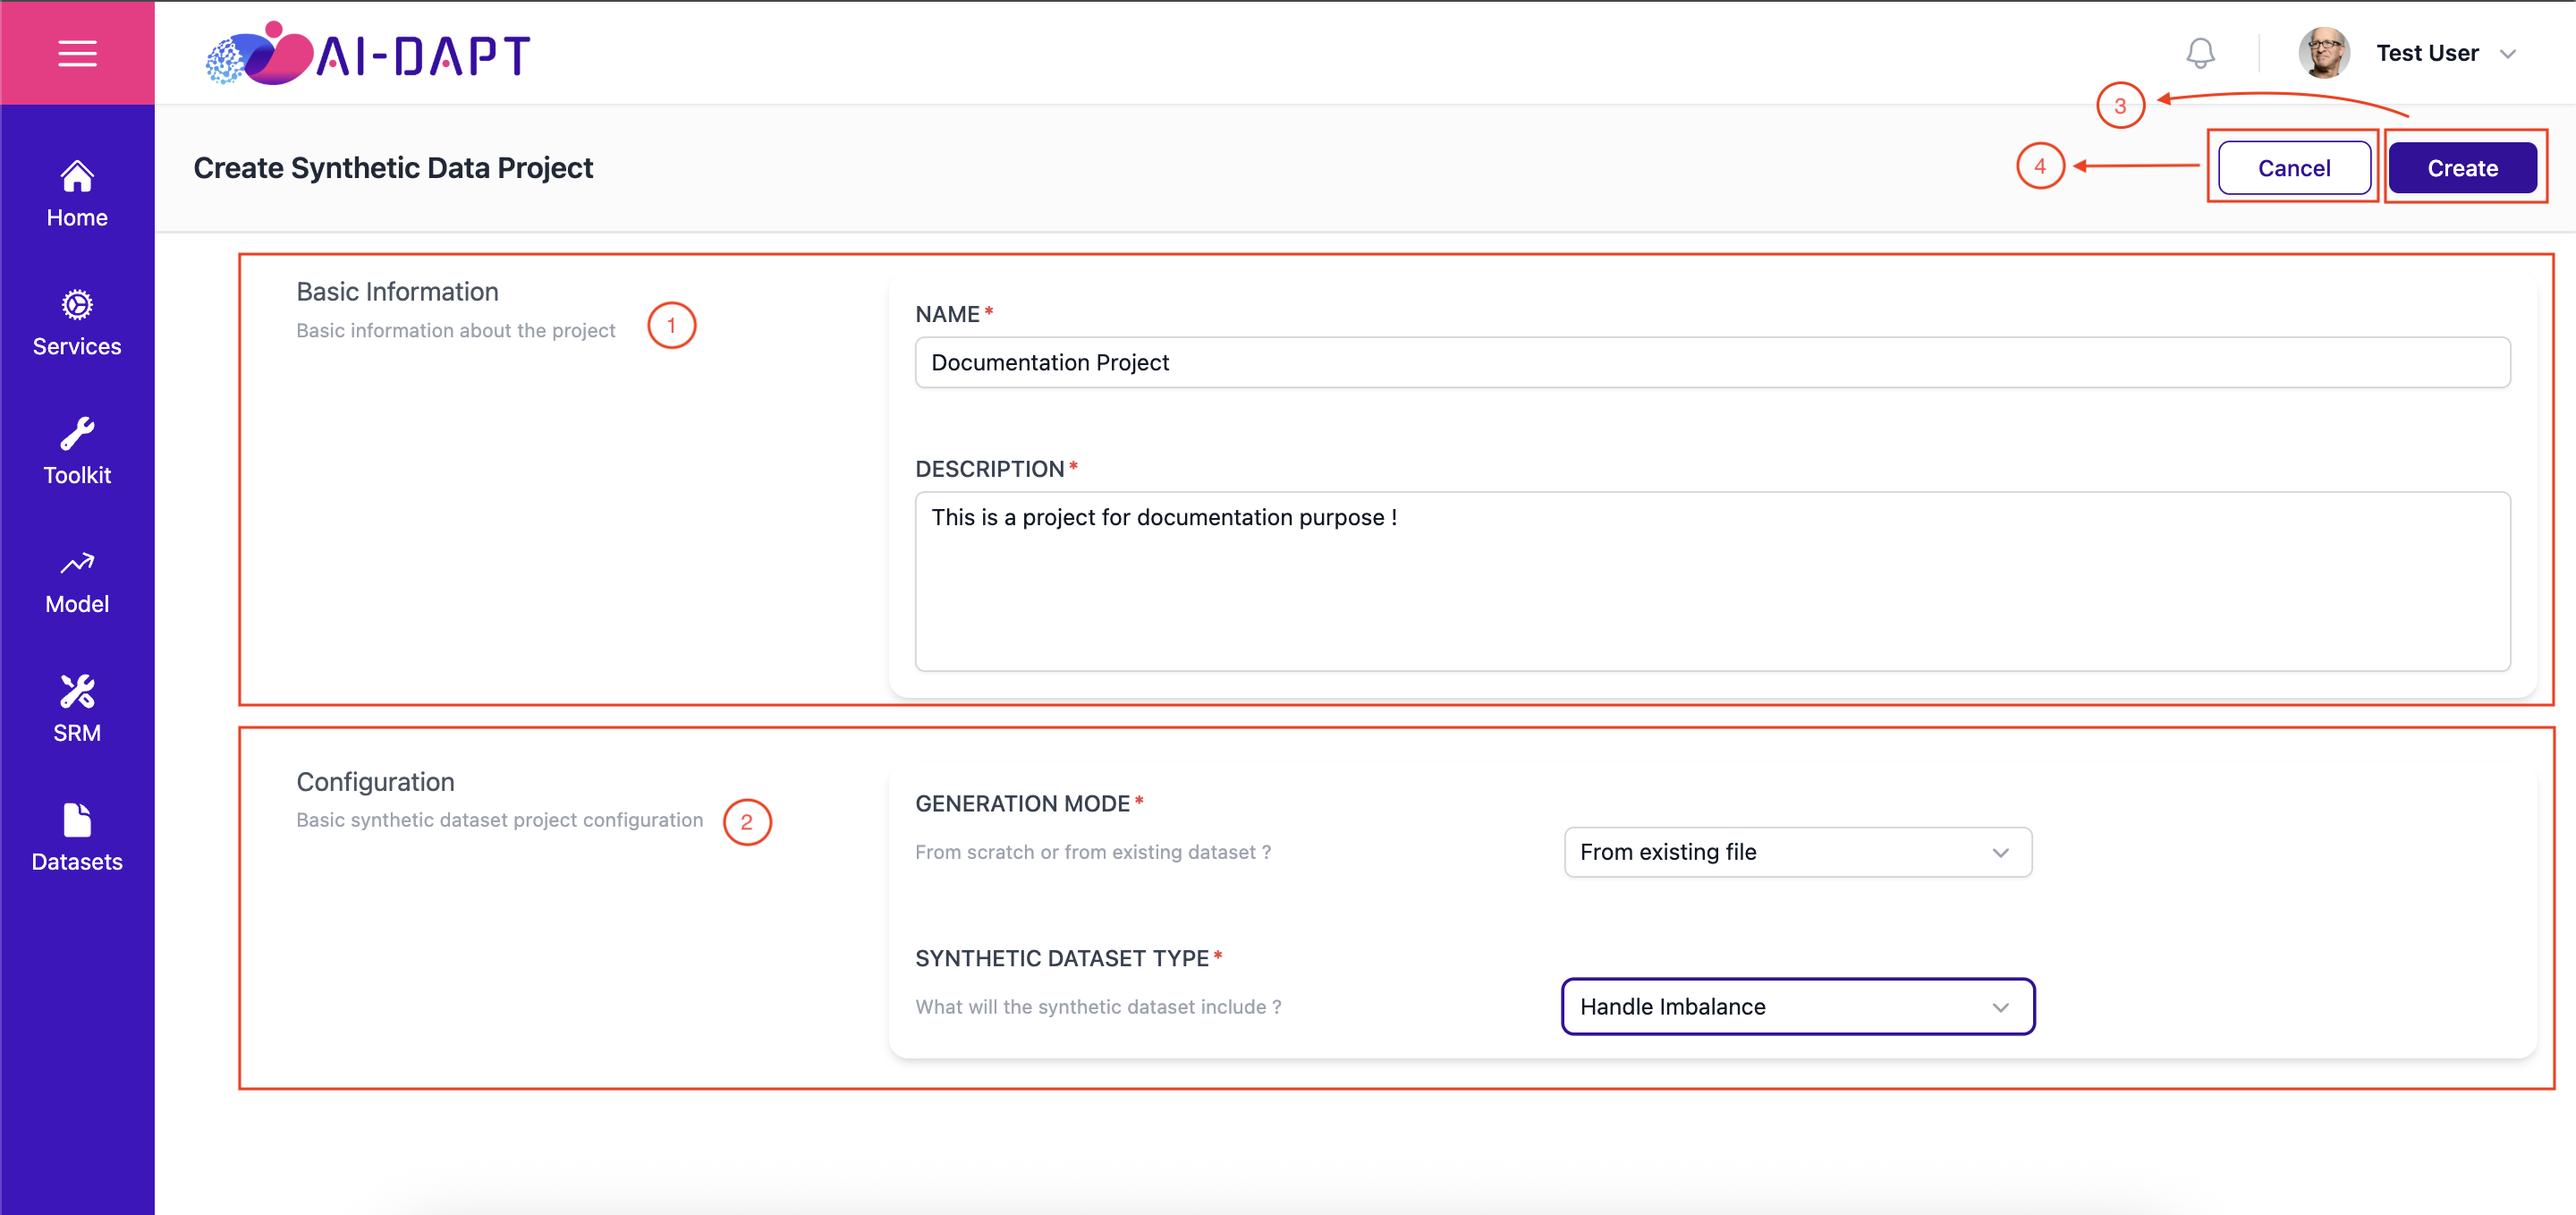Screen dimensions: 2576x1215
Task: Open the Synthetic Dataset Type dropdown
Action: coord(1797,1007)
